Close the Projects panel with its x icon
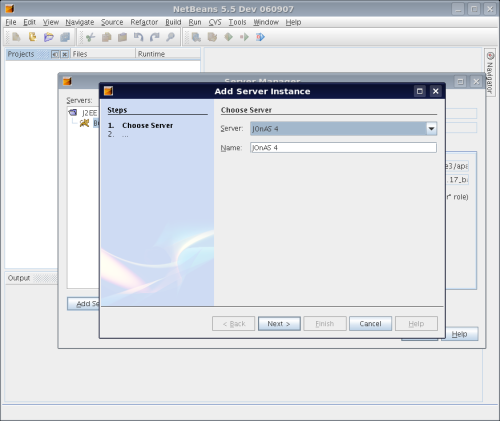500x421 pixels. (65, 54)
